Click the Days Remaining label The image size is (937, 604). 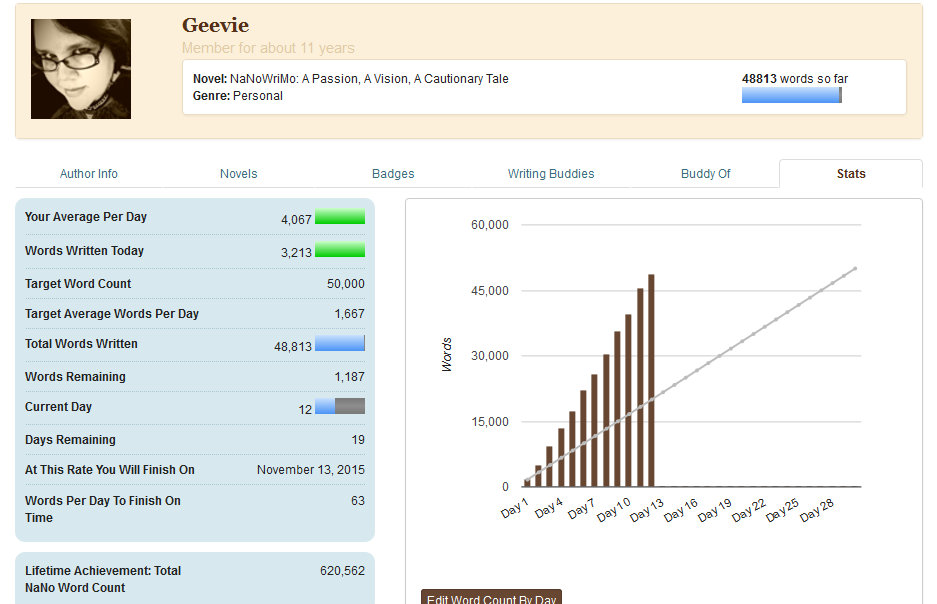tap(71, 440)
